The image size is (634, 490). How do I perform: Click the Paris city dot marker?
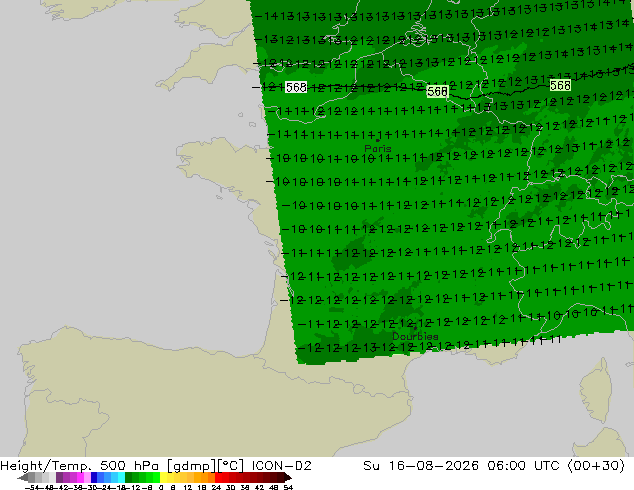point(378,140)
